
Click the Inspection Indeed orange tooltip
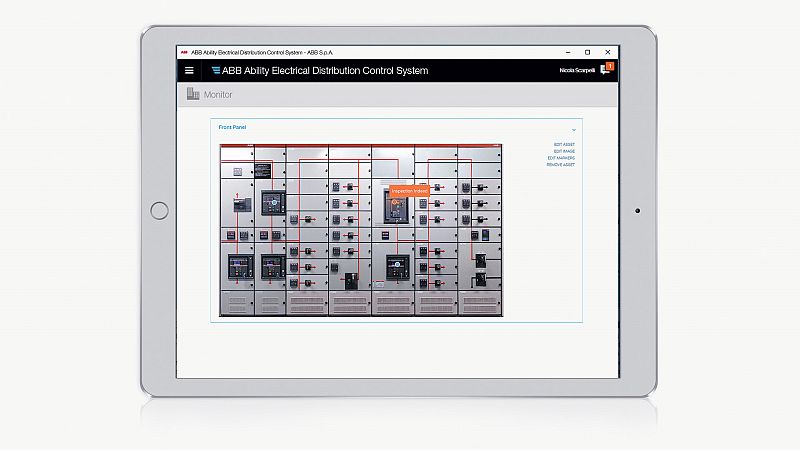(x=409, y=191)
